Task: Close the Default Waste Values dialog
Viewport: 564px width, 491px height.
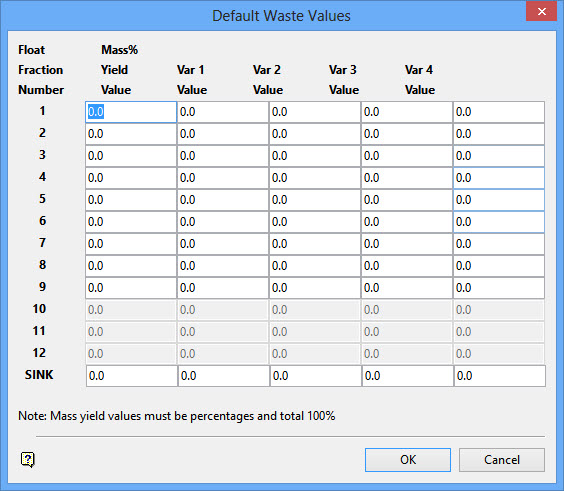Action: pos(541,12)
